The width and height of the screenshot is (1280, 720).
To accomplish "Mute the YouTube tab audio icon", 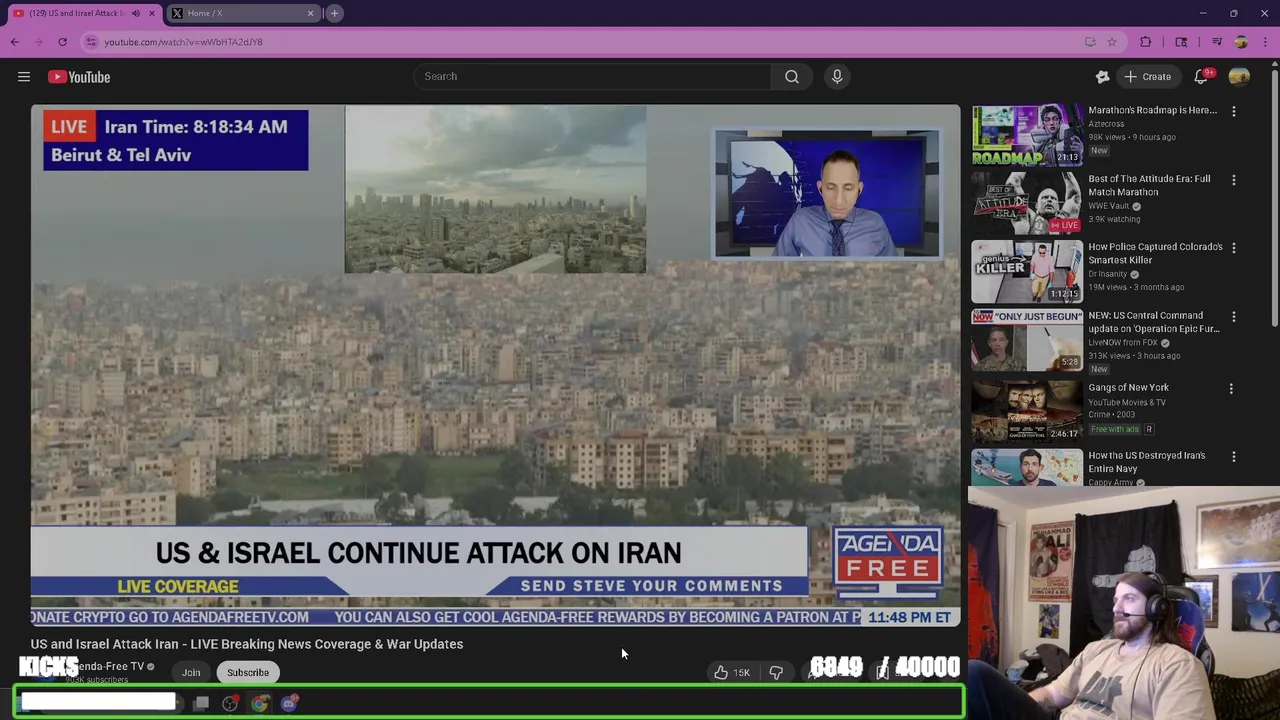I will coord(136,13).
